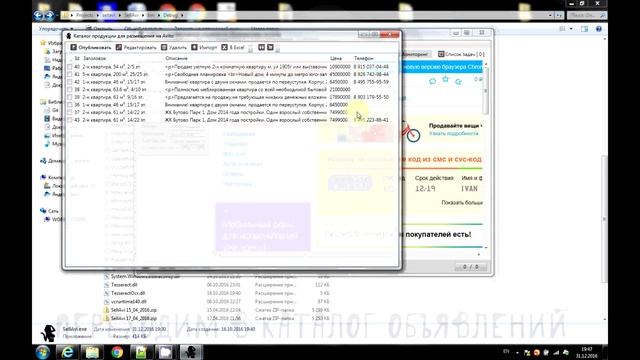Select title '2-к квартира, 63.6 м², 4/10 эт.'
This screenshot has height=360, width=640.
pos(115,89)
